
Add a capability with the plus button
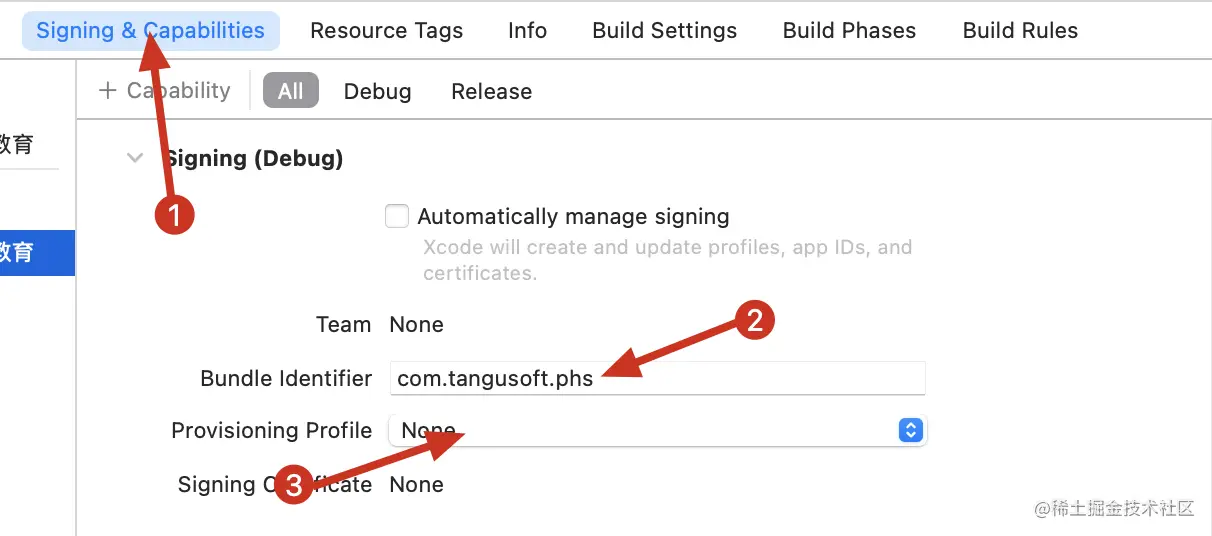[108, 91]
